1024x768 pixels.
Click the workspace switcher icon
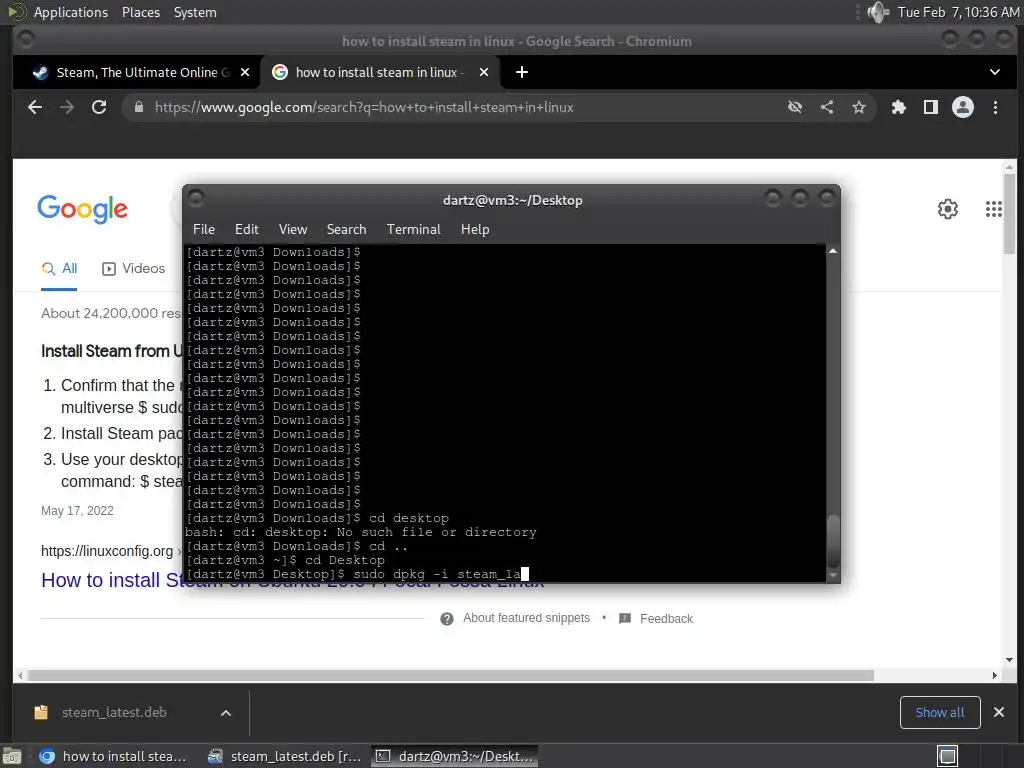point(947,756)
